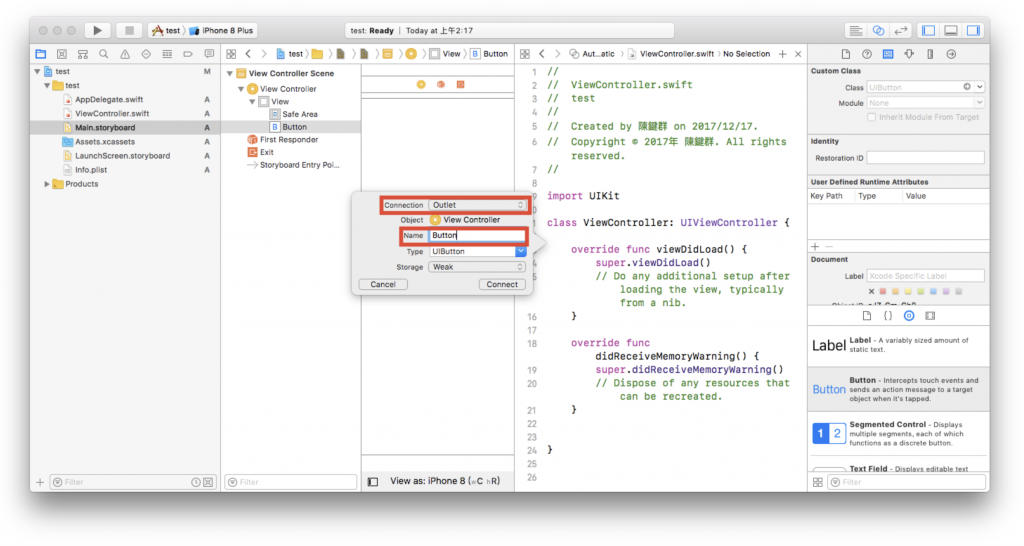Select the green document label color
This screenshot has height=546, width=1024.
click(x=921, y=292)
